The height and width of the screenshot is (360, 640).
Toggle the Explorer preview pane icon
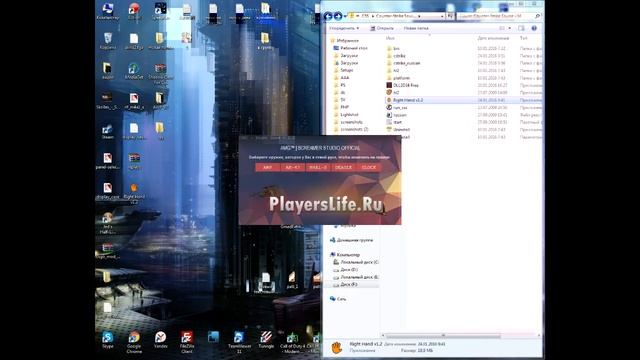tap(521, 28)
